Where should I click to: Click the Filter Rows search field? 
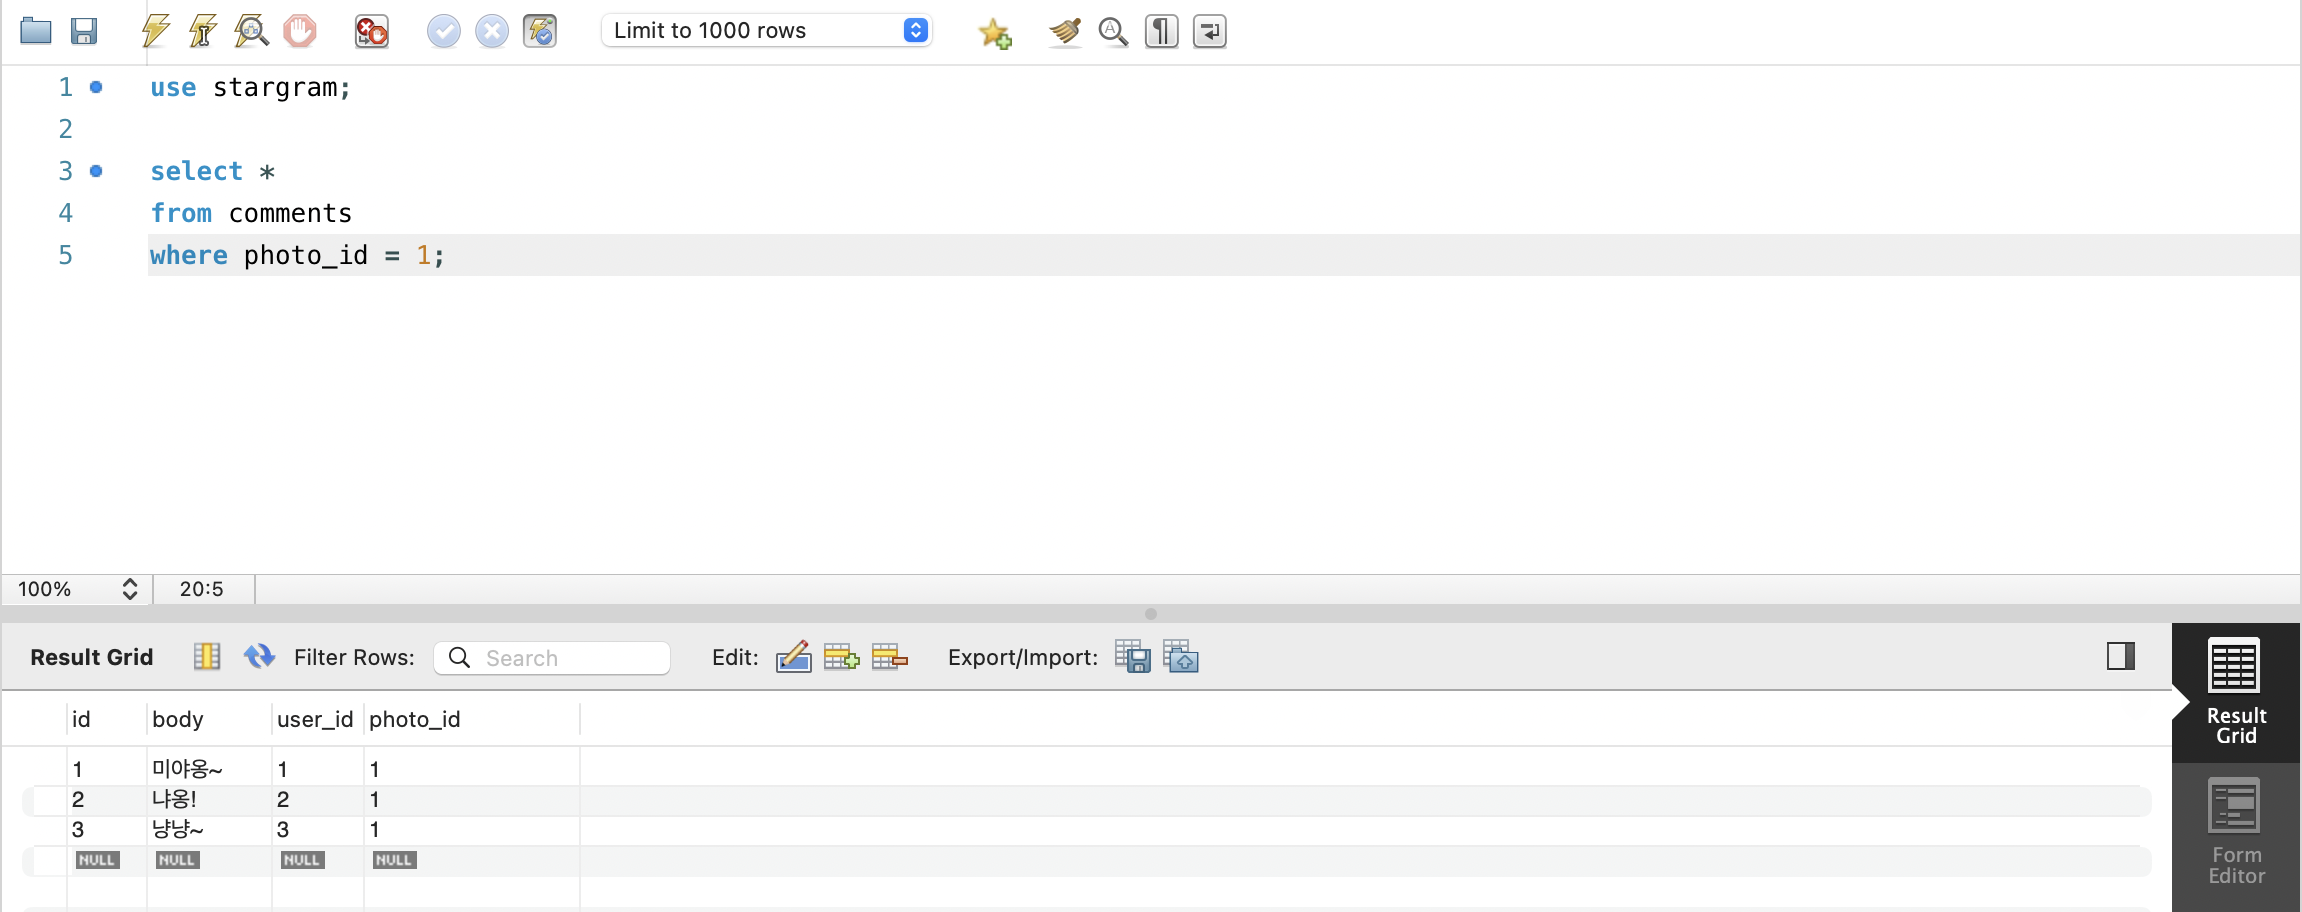pyautogui.click(x=552, y=657)
